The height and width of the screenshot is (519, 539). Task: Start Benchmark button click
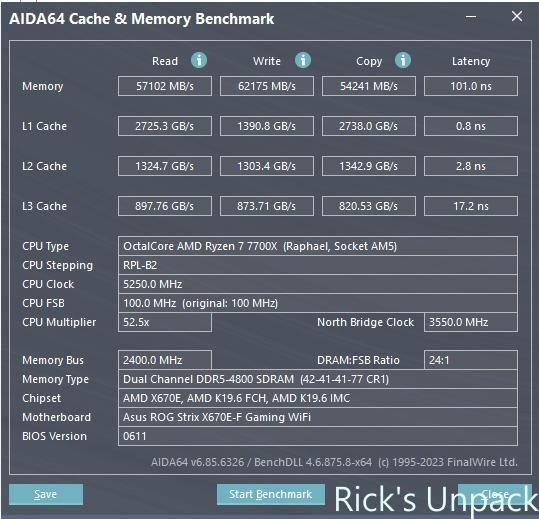271,494
